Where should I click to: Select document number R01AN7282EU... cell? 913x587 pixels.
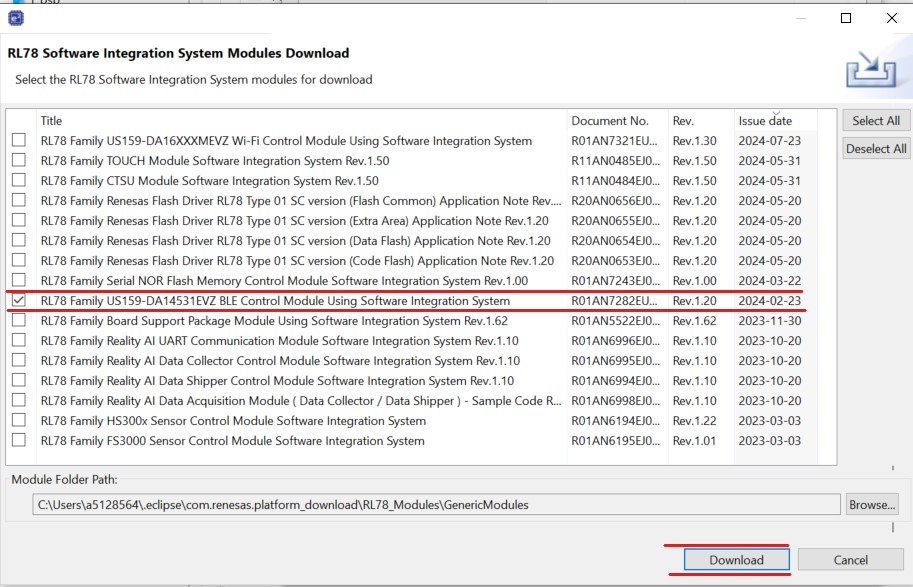click(x=614, y=301)
